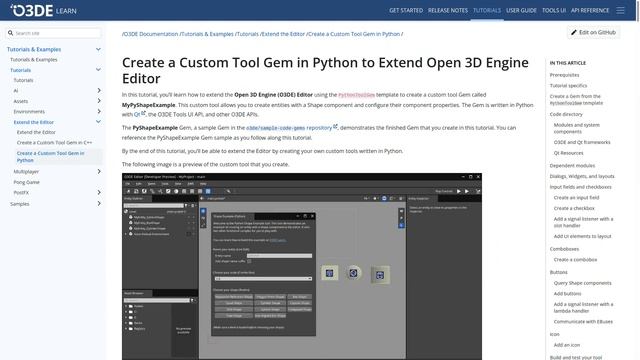Collapse the Tutorials & Examples sidebar section
The image size is (640, 360).
pyautogui.click(x=98, y=49)
